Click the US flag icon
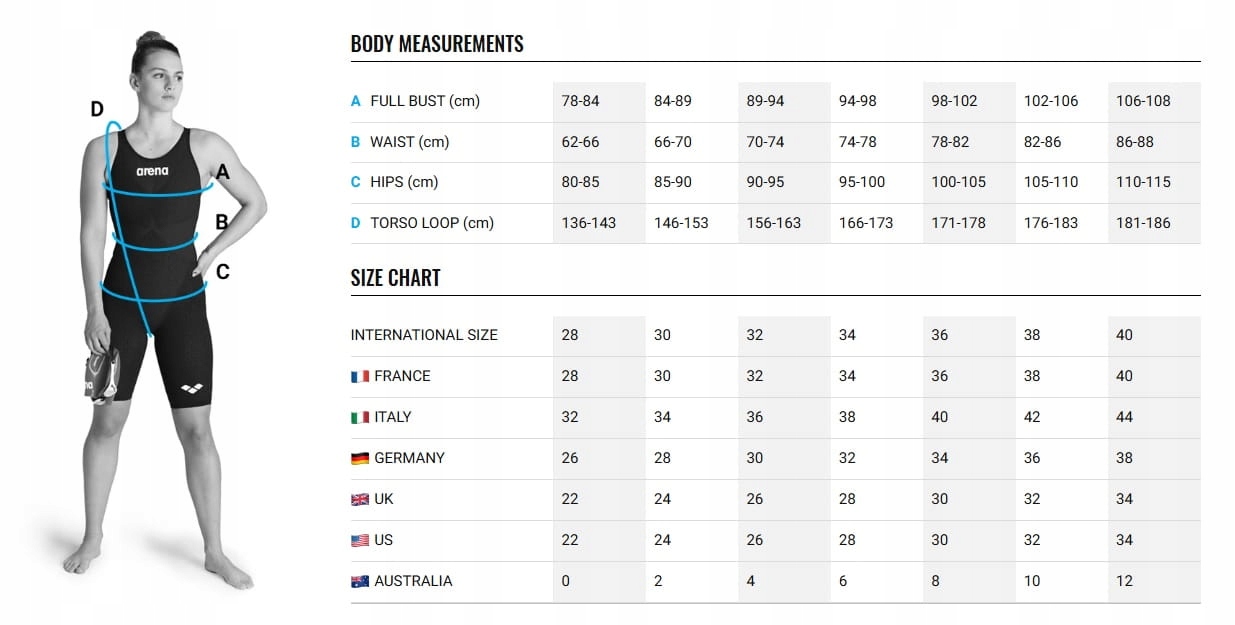The height and width of the screenshot is (625, 1235). 360,541
